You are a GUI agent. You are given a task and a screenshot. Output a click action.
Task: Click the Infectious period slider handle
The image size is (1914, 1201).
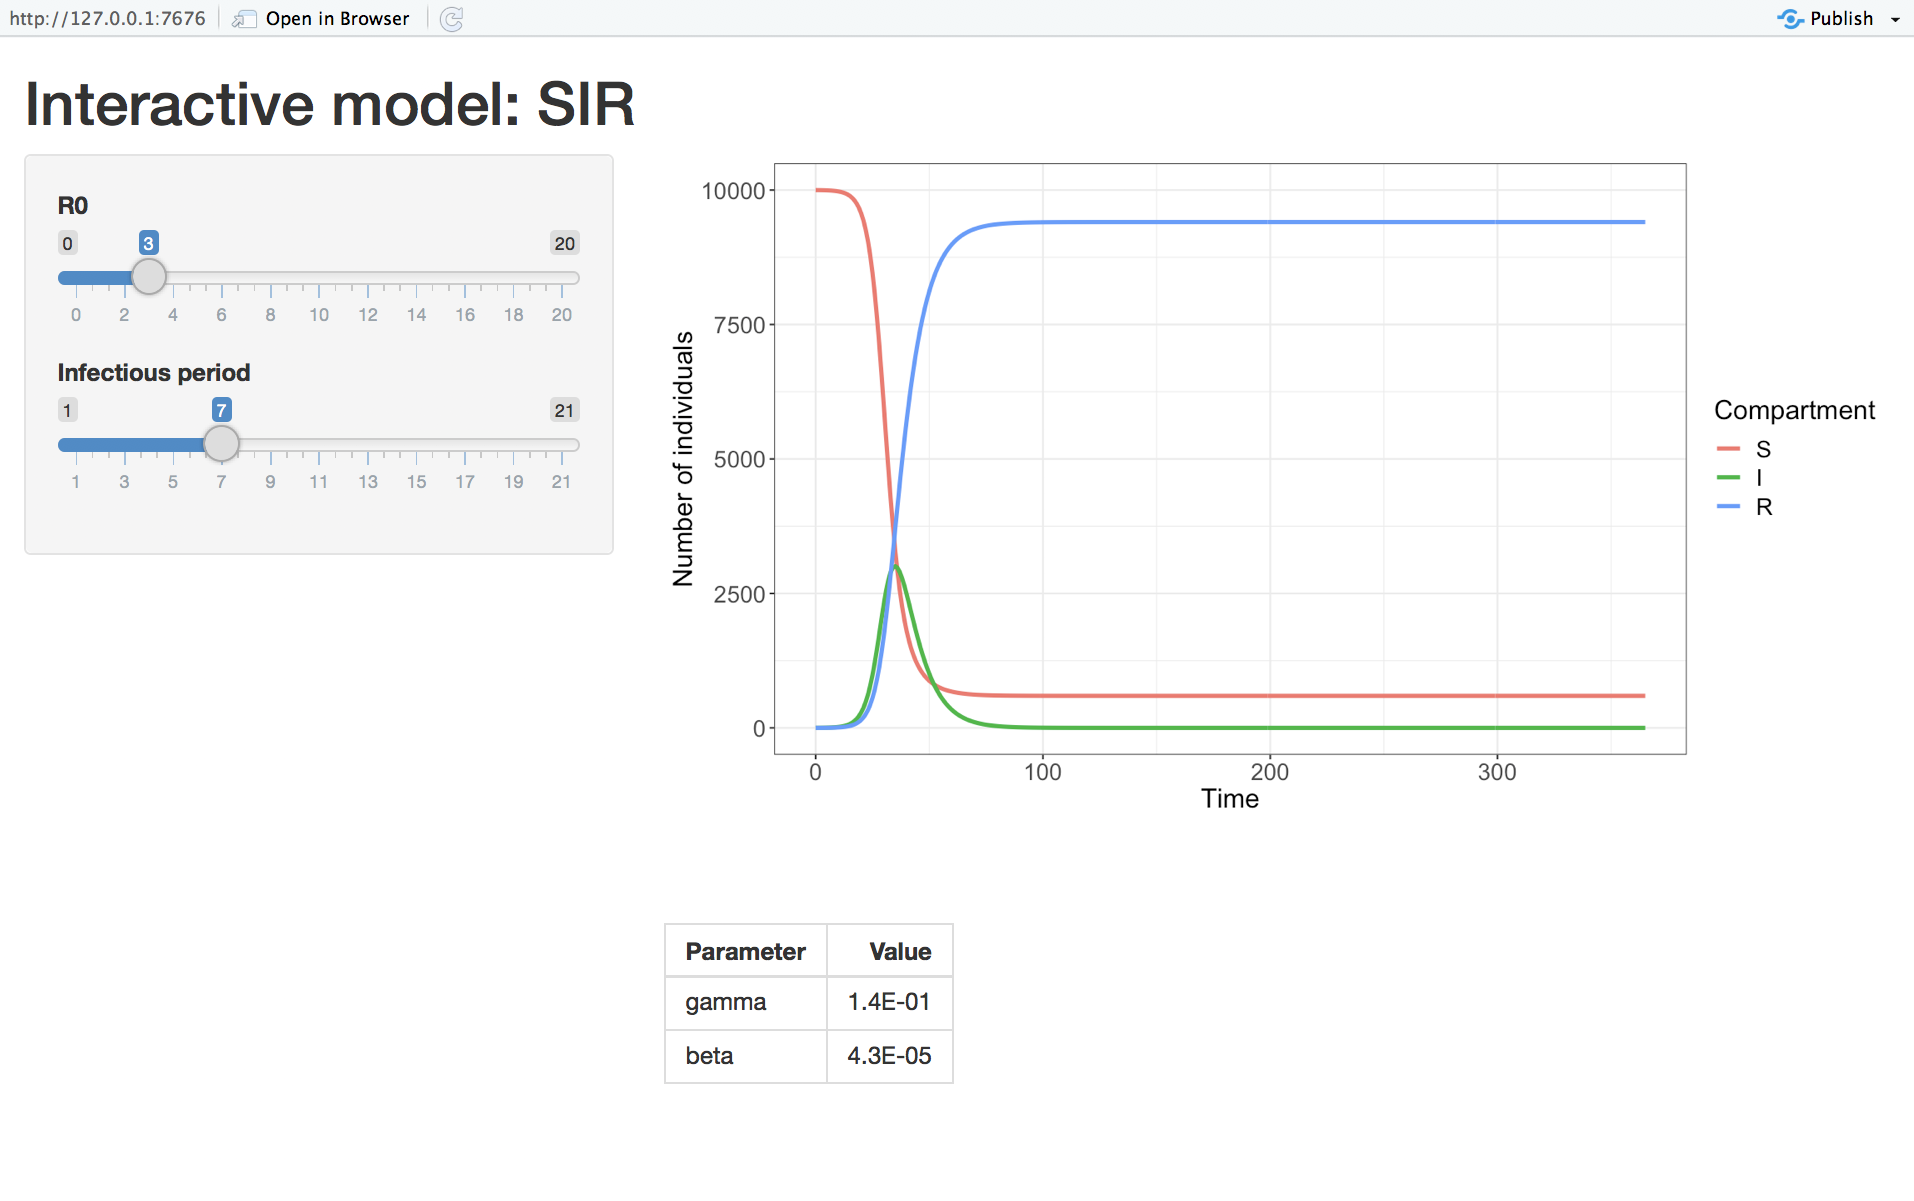coord(222,444)
